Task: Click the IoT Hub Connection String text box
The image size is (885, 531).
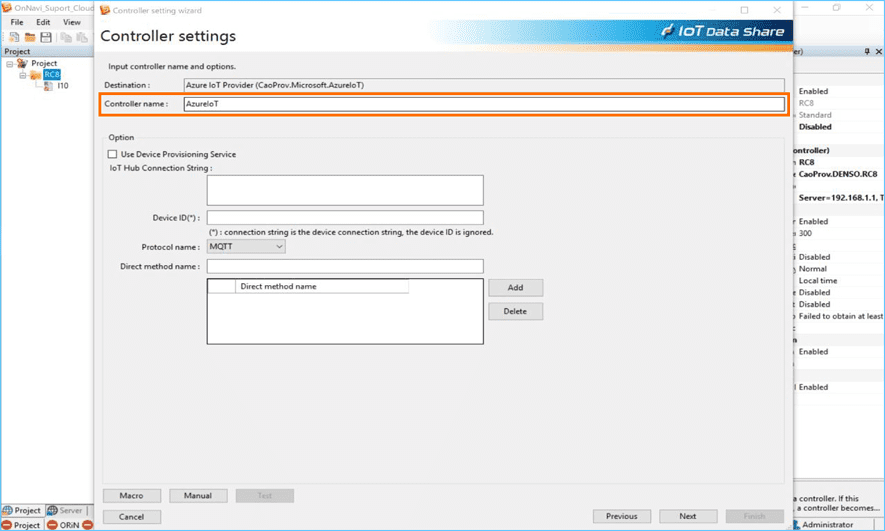Action: (345, 190)
